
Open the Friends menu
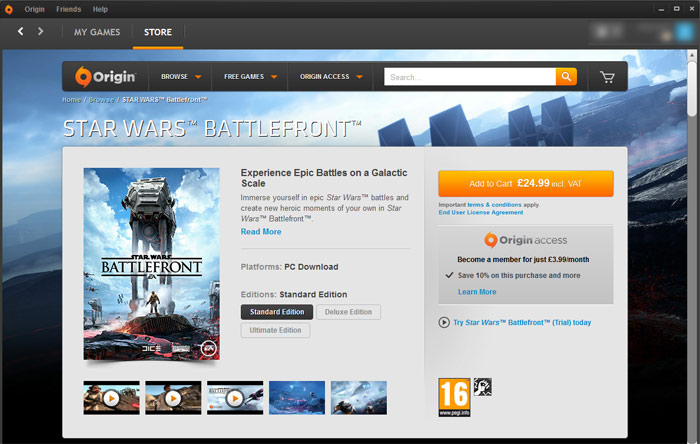[x=69, y=9]
